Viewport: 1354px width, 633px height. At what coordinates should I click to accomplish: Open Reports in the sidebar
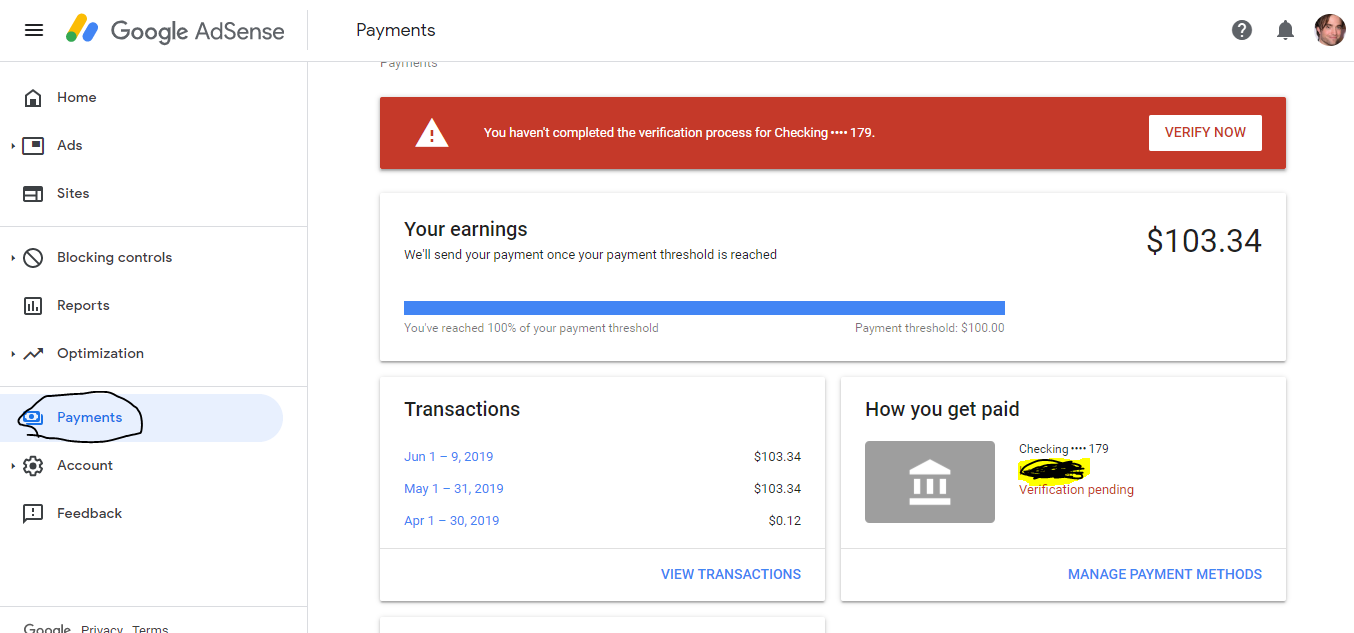pyautogui.click(x=83, y=305)
